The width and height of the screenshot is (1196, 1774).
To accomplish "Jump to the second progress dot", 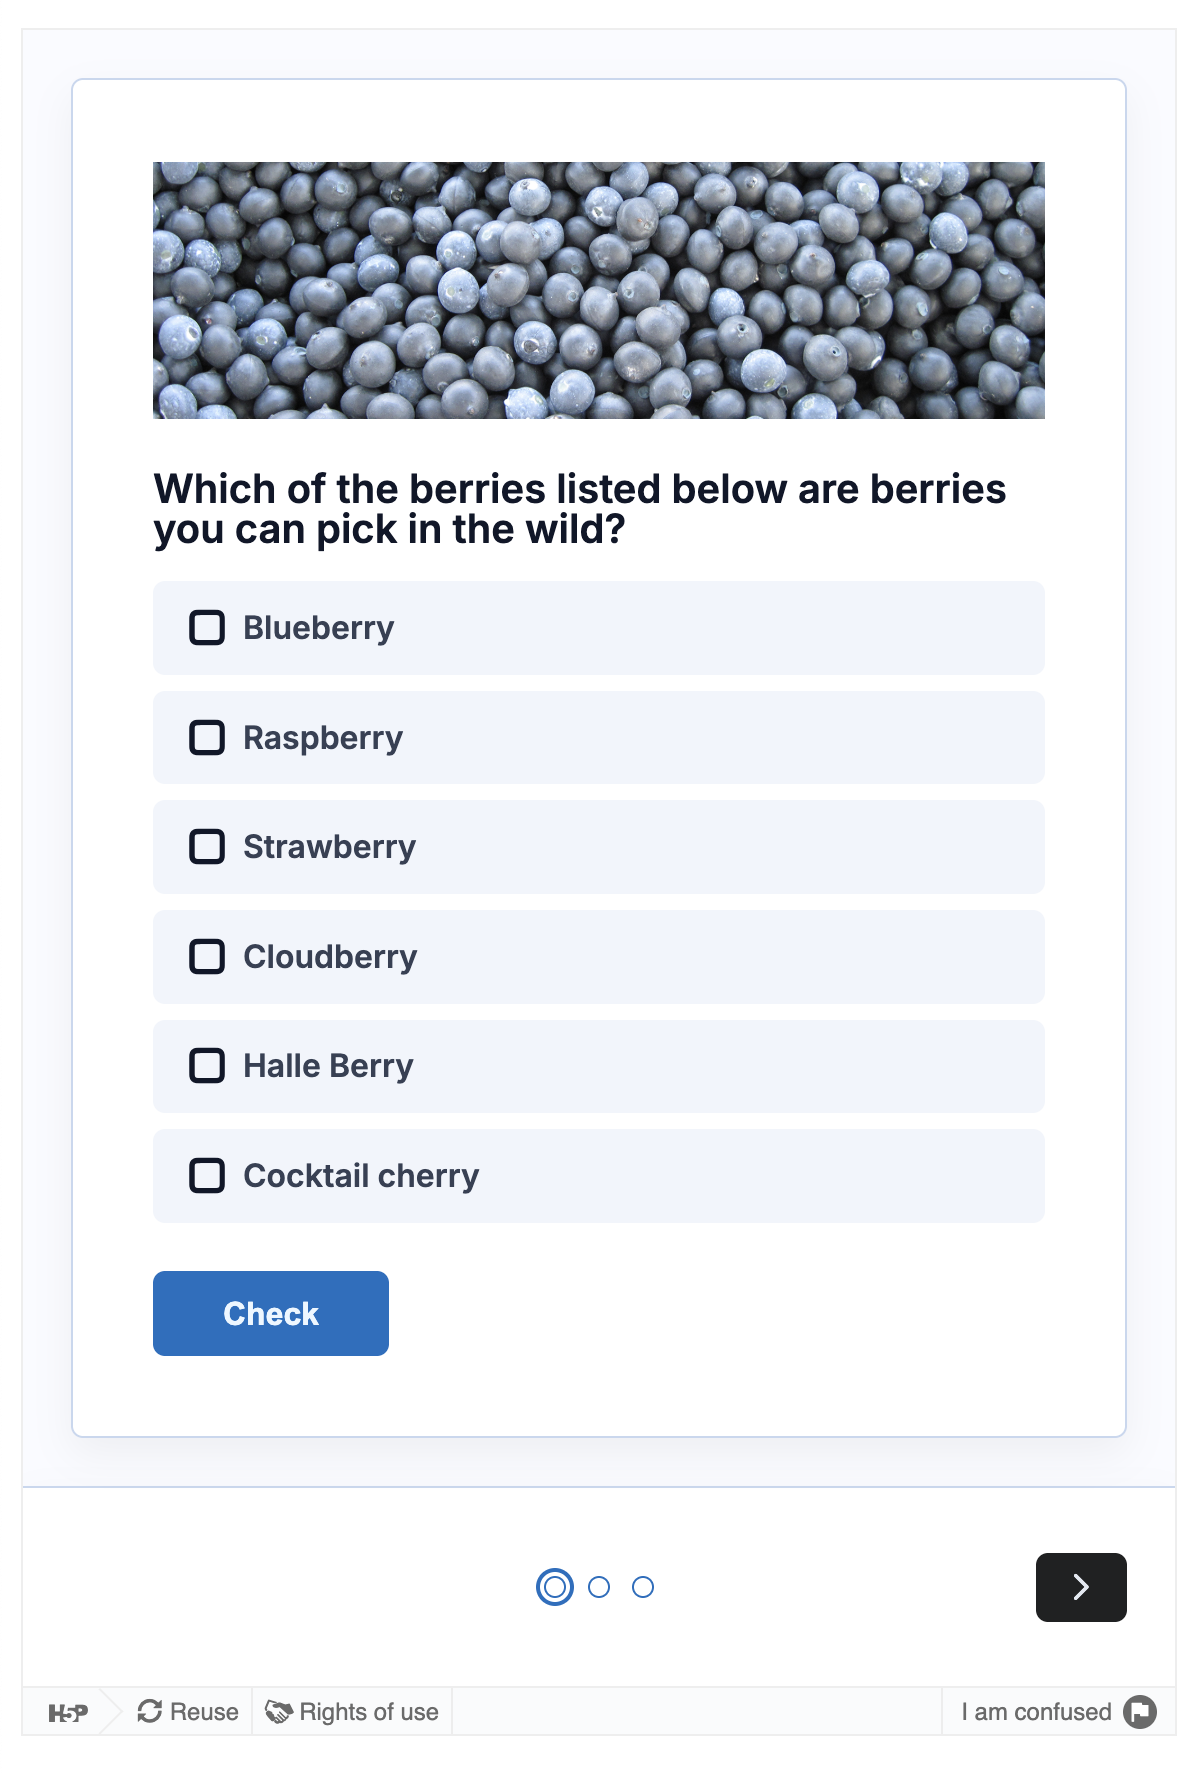I will point(599,1587).
